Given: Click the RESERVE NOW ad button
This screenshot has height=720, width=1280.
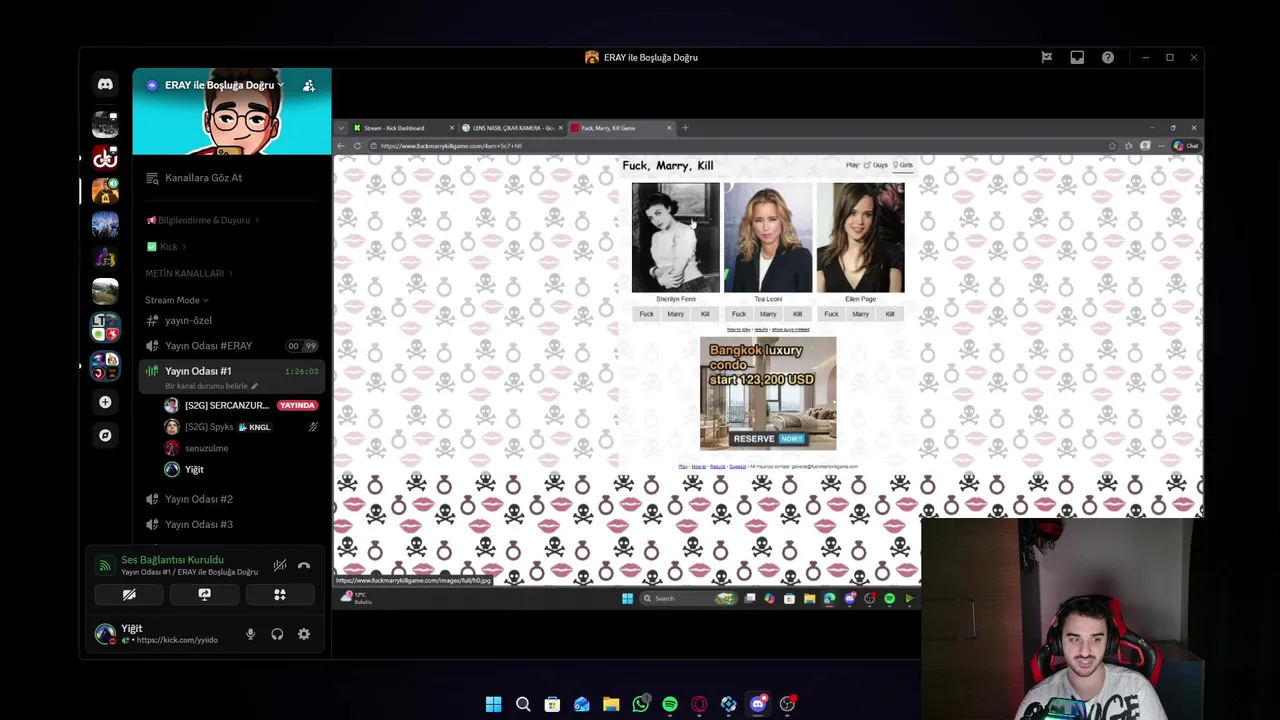Looking at the screenshot, I should tap(768, 439).
